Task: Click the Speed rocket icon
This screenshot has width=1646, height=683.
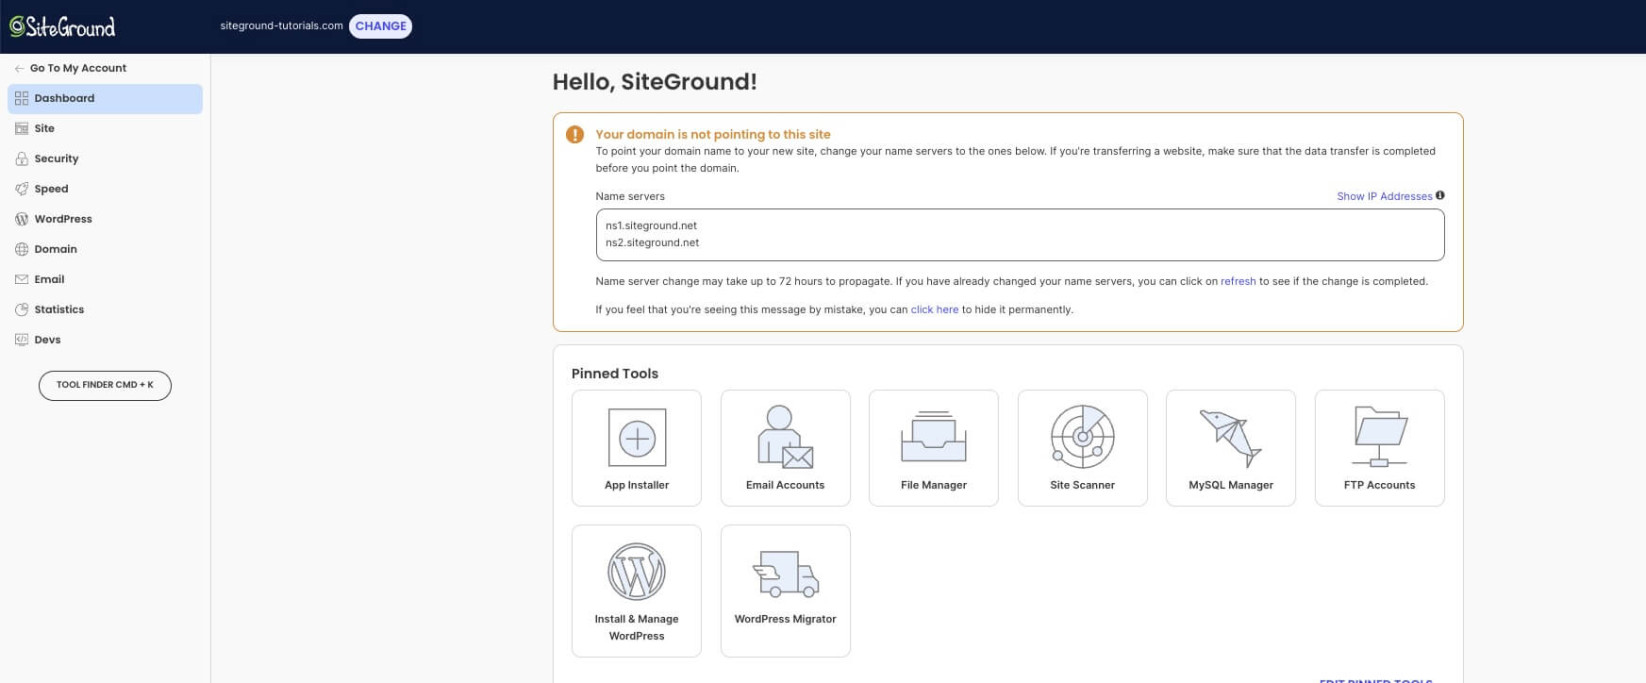Action: pyautogui.click(x=22, y=188)
